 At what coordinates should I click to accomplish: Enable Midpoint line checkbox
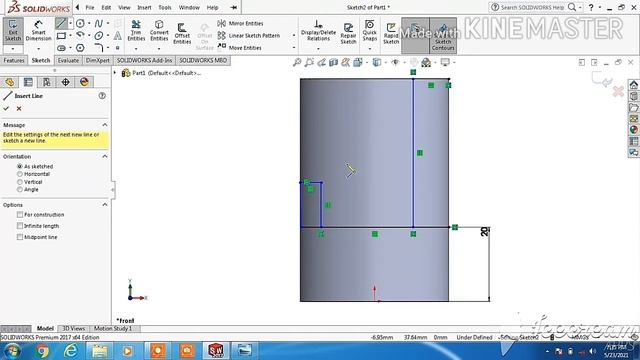20,237
